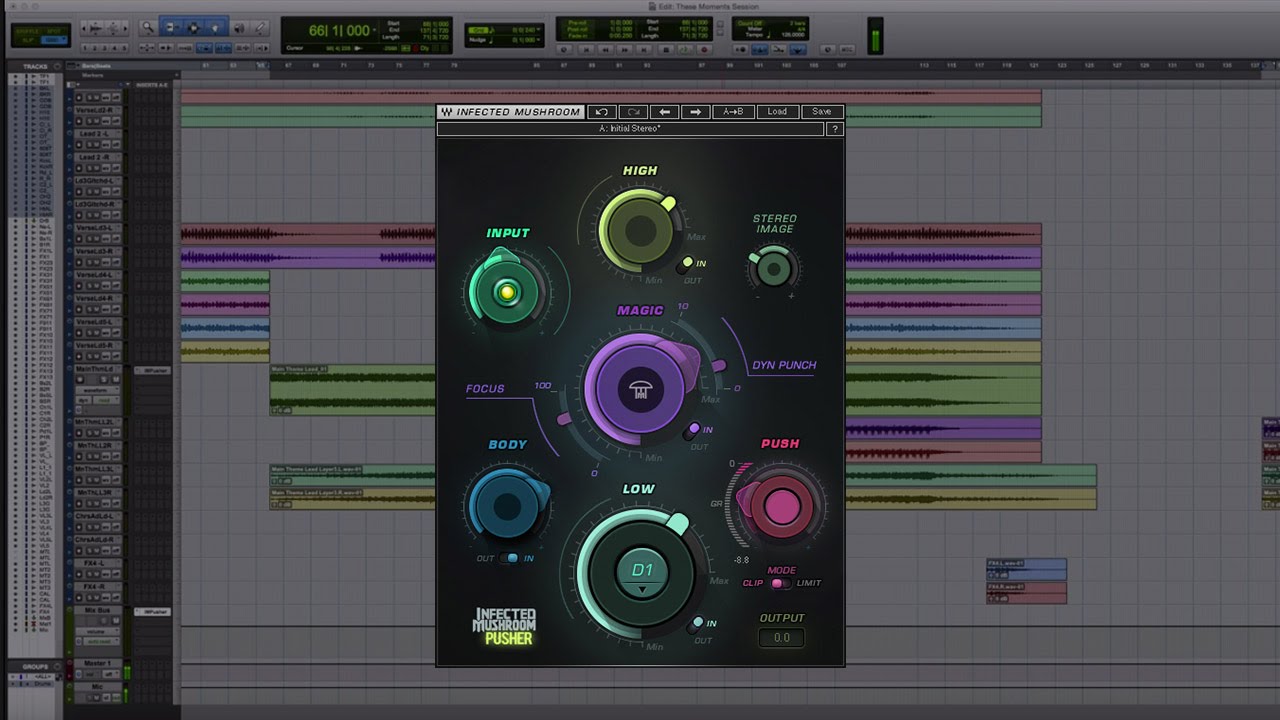Screen dimensions: 1280x720
Task: Go to next preset with right arrow
Action: [697, 112]
